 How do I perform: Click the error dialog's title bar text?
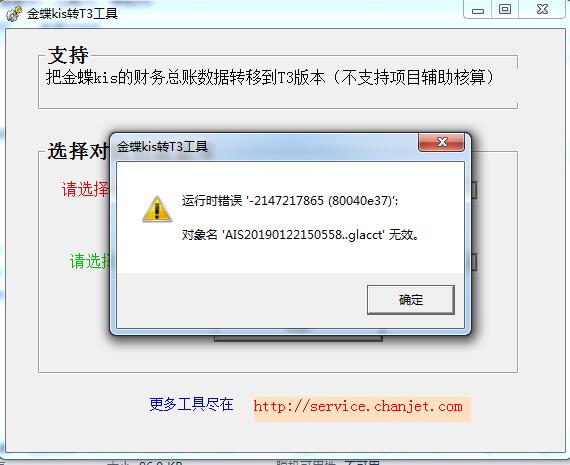click(162, 147)
